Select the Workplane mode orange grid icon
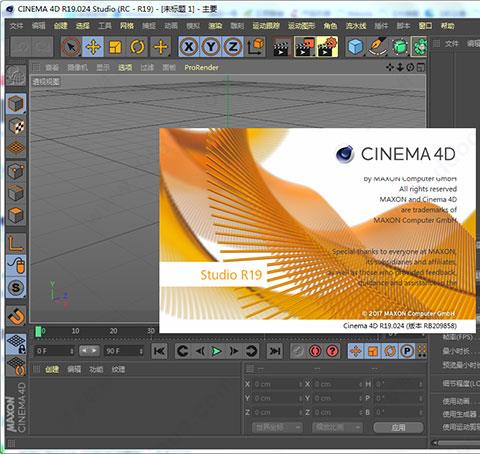 click(x=16, y=148)
